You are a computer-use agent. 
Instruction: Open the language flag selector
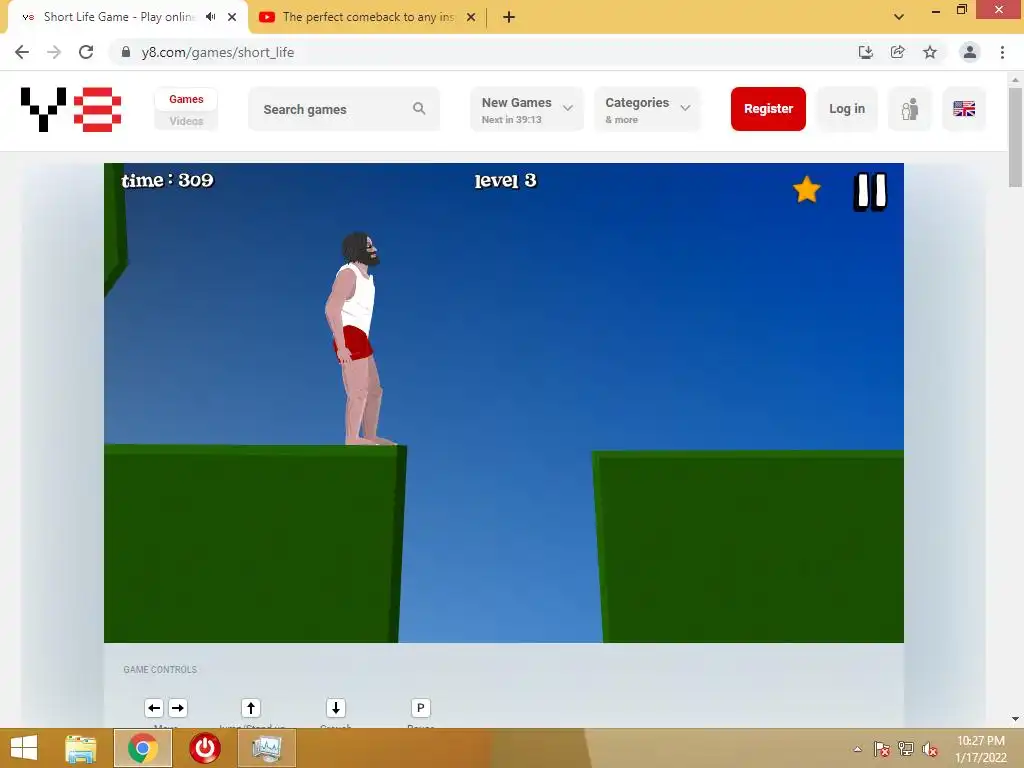click(964, 109)
